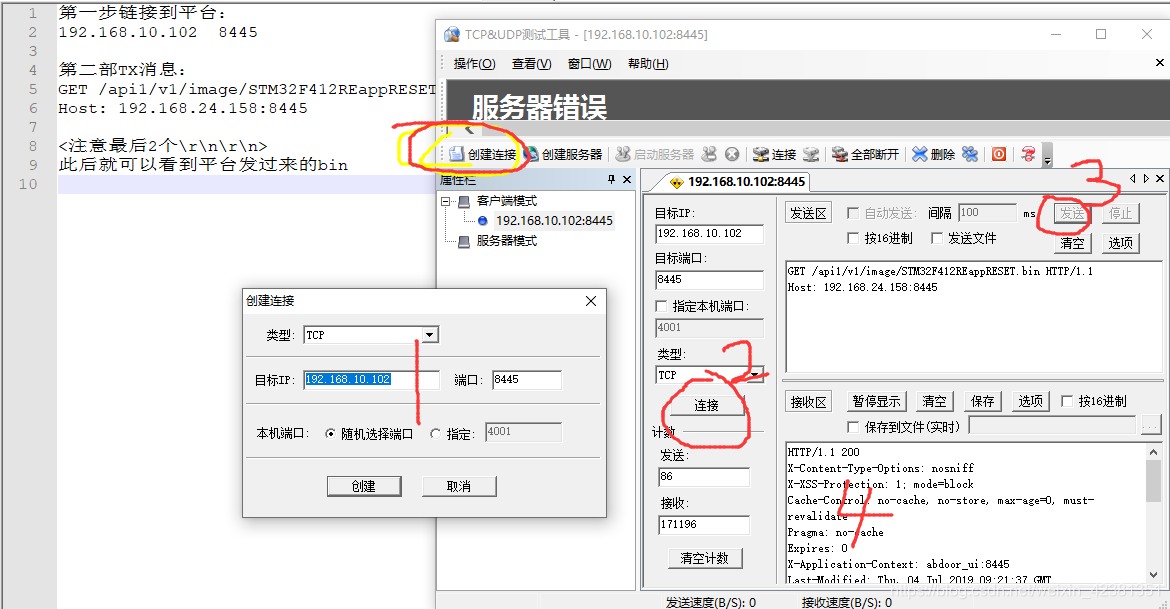Click 取消 in the 创建连接 dialog
Screen dimensions: 1170x609
tap(459, 487)
